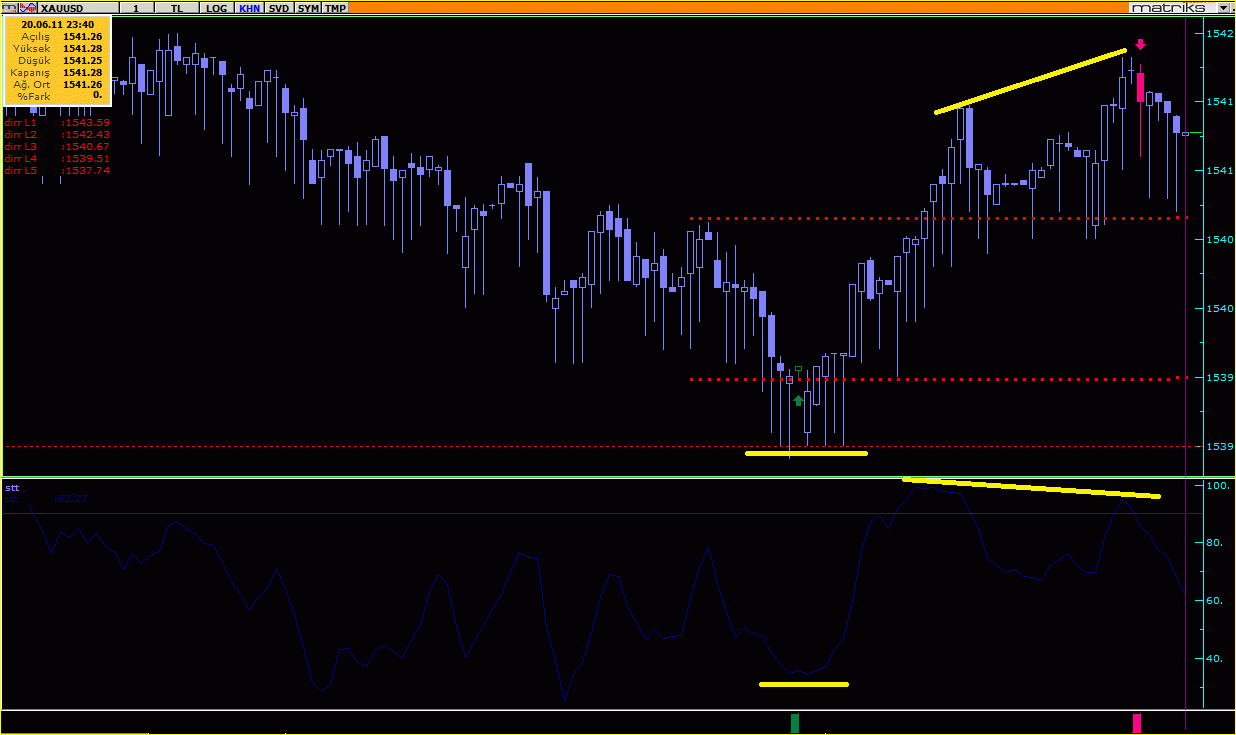The width and height of the screenshot is (1236, 735).
Task: Toggle the LOG scale button
Action: pyautogui.click(x=216, y=7)
